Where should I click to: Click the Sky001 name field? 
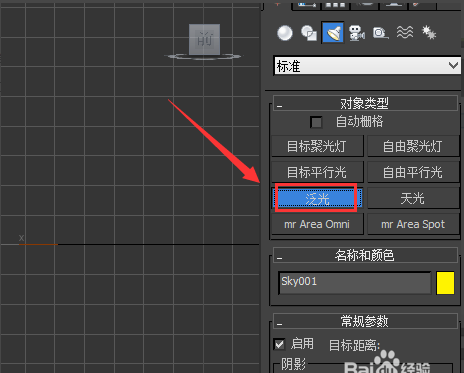pos(355,282)
